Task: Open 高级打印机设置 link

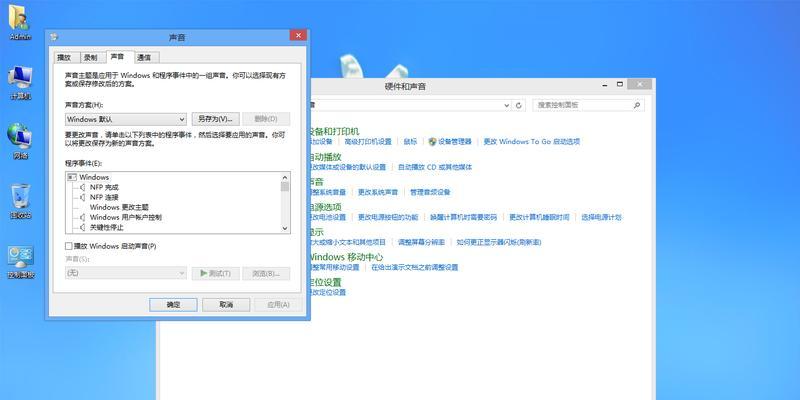Action: [x=368, y=142]
